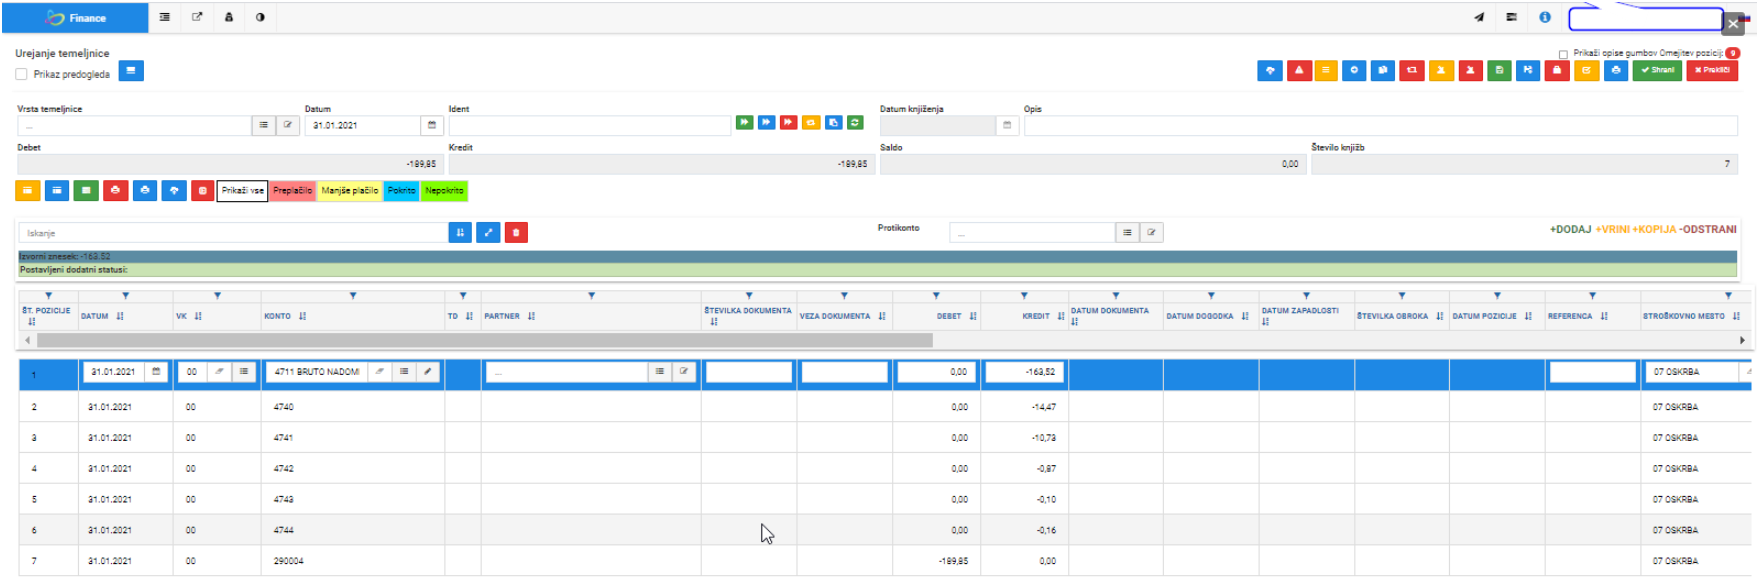Open the external link icon in top bar
This screenshot has width=1758, height=581.
pyautogui.click(x=197, y=18)
